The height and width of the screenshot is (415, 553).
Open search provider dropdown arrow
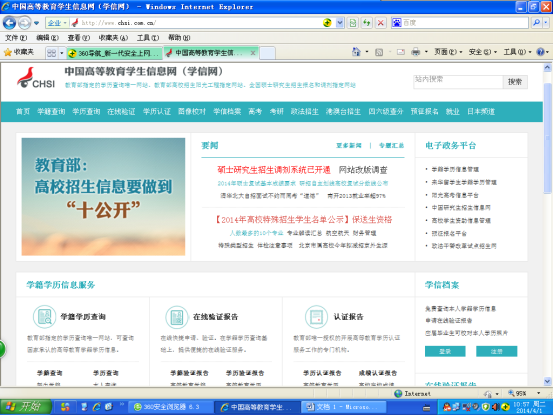[x=546, y=23]
